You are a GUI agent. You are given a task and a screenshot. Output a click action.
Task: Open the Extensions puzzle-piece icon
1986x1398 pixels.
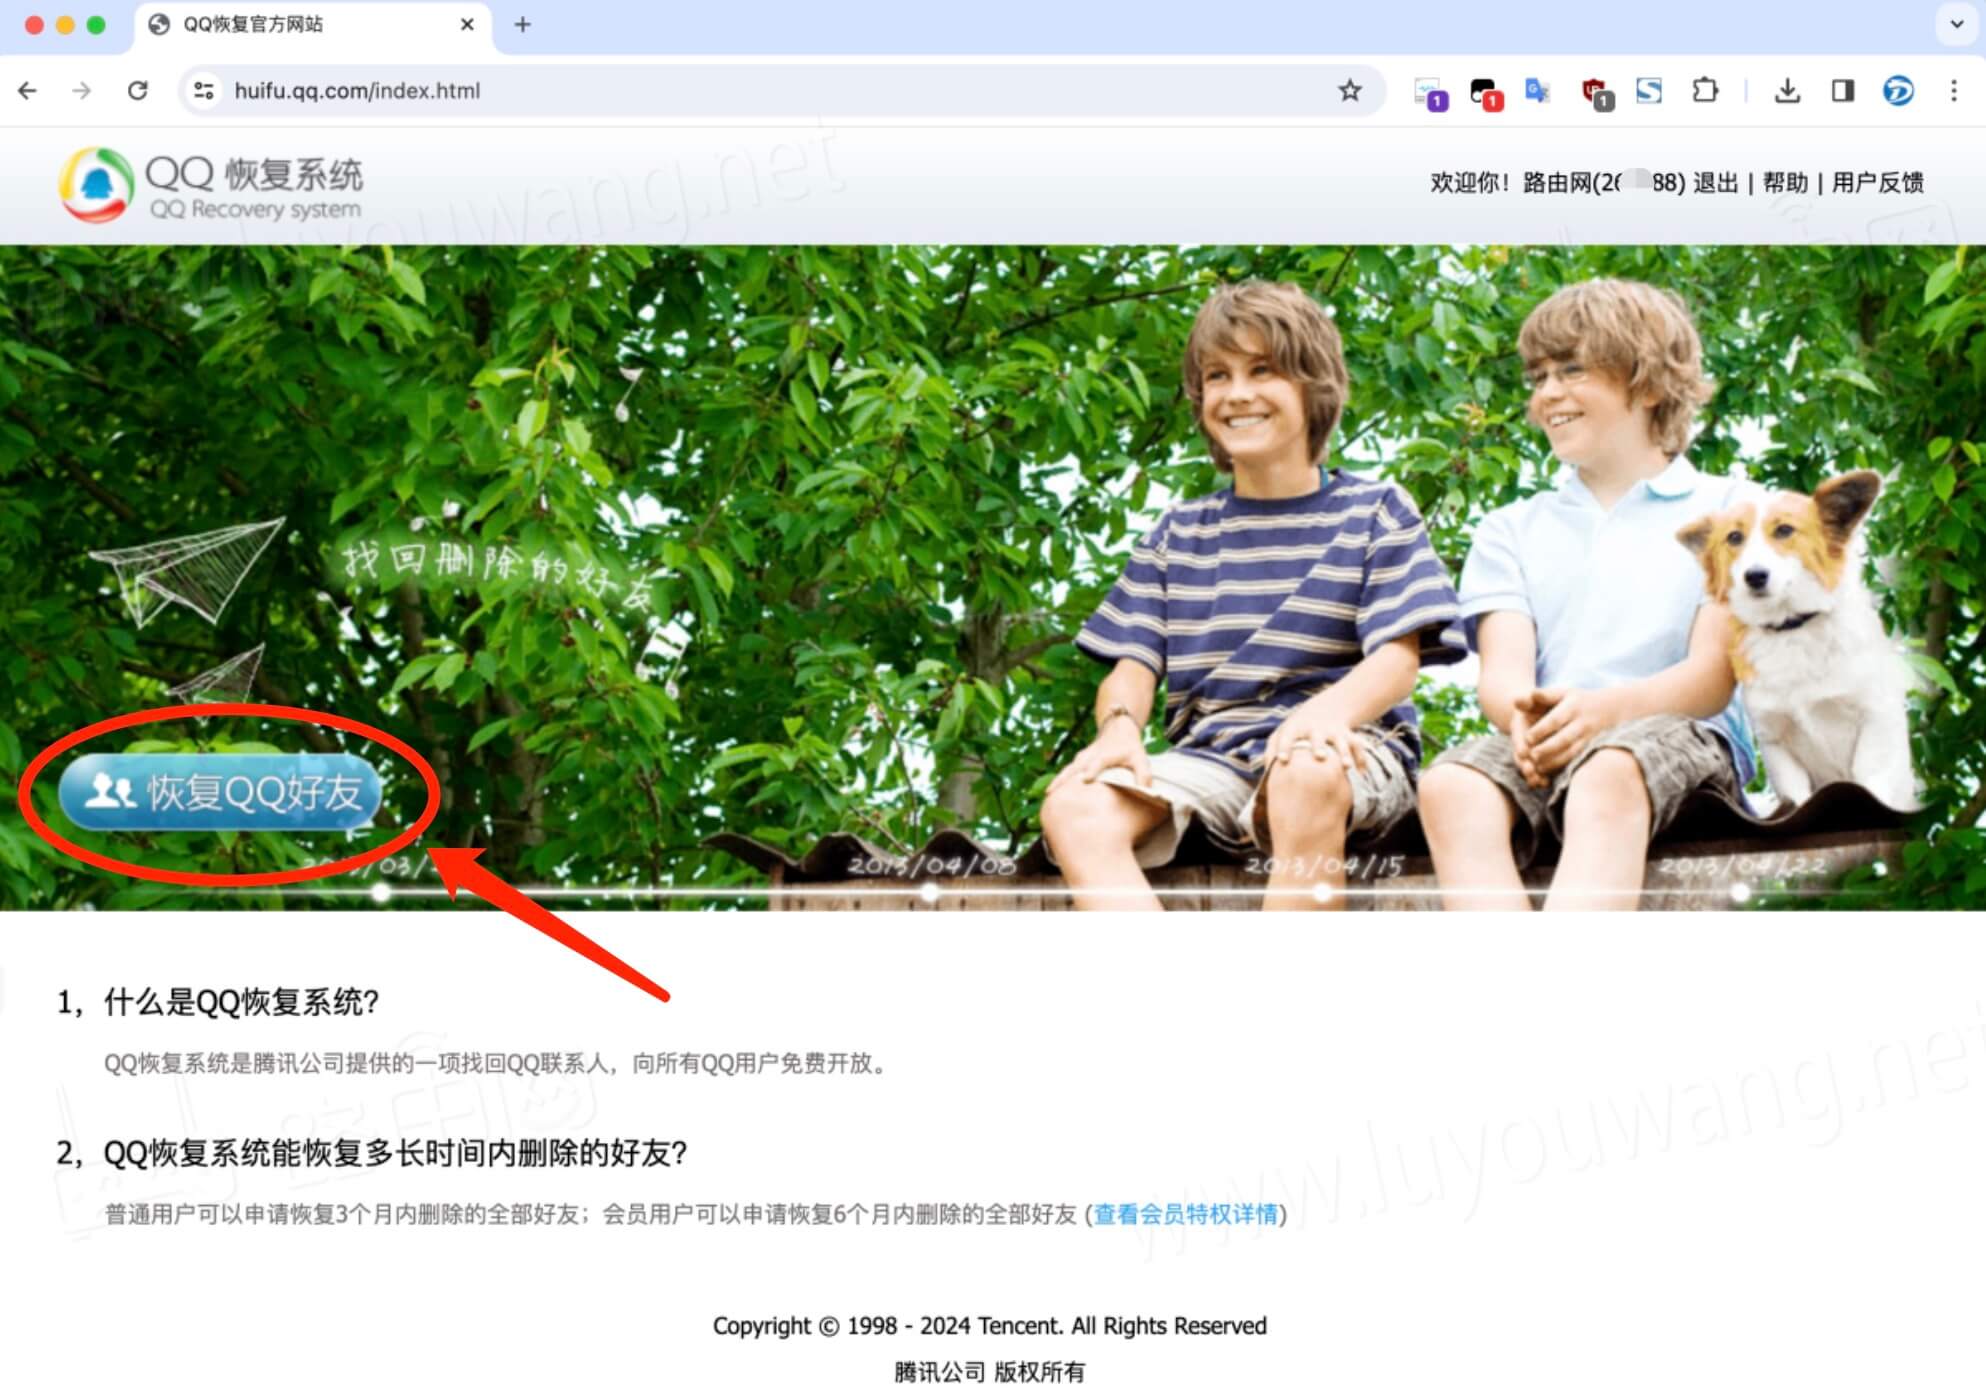point(1706,90)
